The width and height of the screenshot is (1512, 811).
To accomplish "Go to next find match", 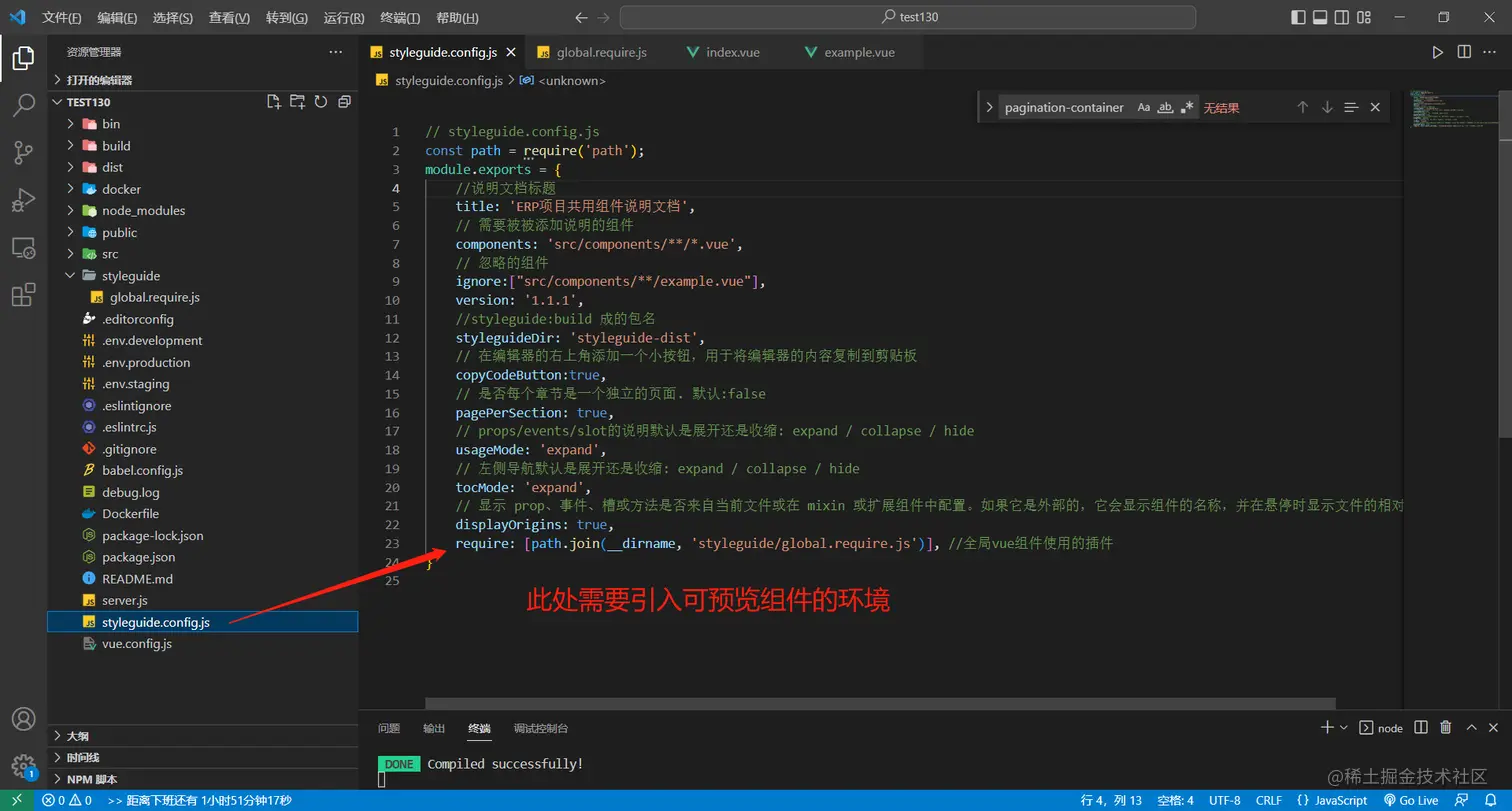I will point(1327,107).
